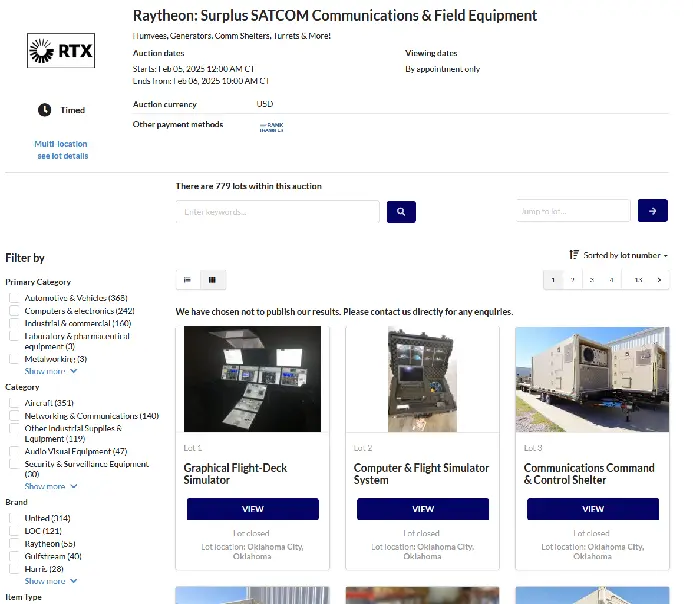This screenshot has height=604, width=693.
Task: Enable the Raytheon brand filter
Action: [15, 543]
